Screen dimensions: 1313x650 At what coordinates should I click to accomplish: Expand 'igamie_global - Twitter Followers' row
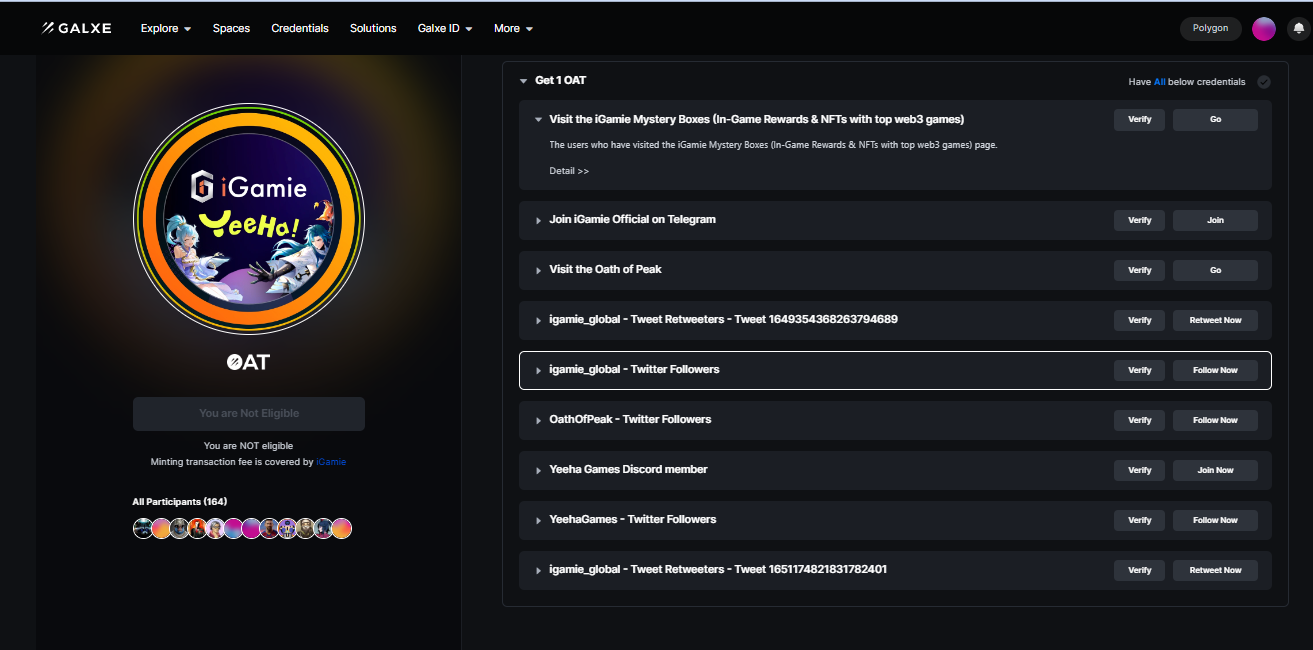click(538, 370)
